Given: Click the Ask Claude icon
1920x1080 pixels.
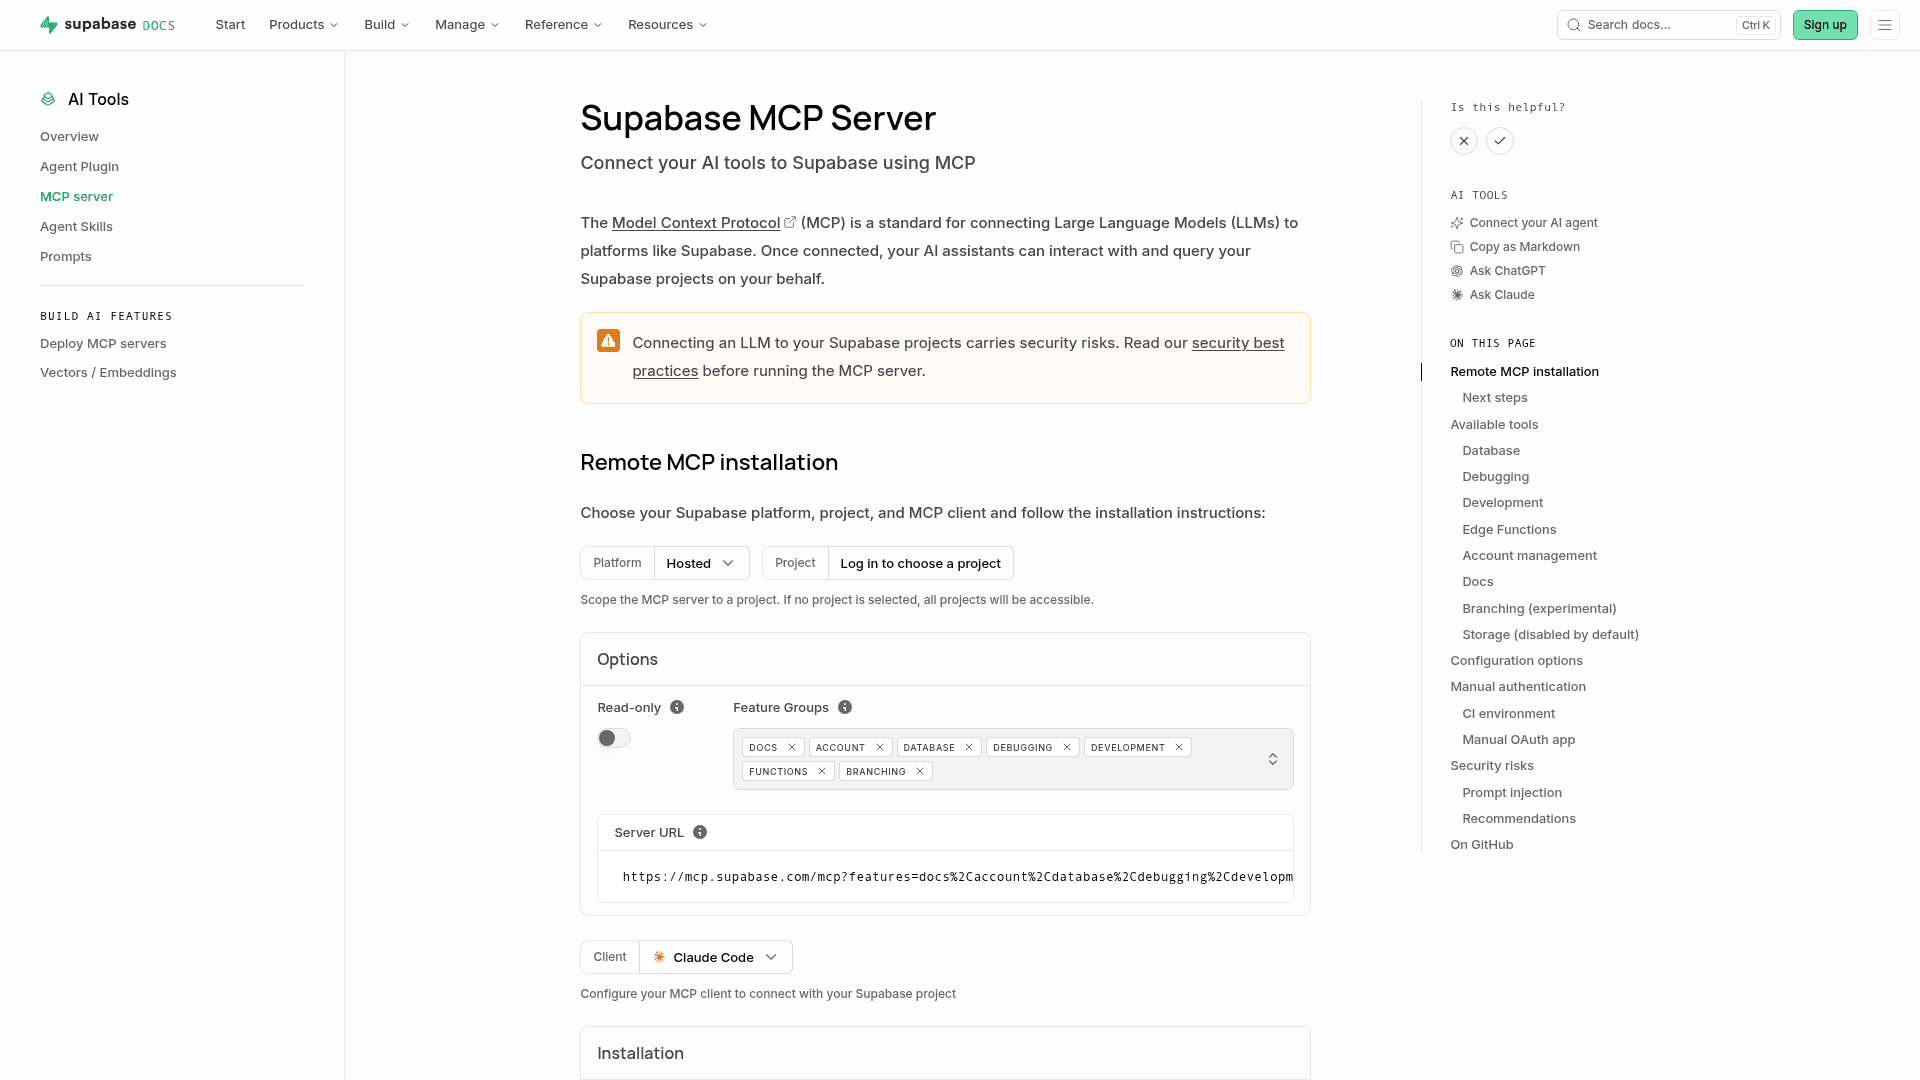Looking at the screenshot, I should pyautogui.click(x=1457, y=295).
